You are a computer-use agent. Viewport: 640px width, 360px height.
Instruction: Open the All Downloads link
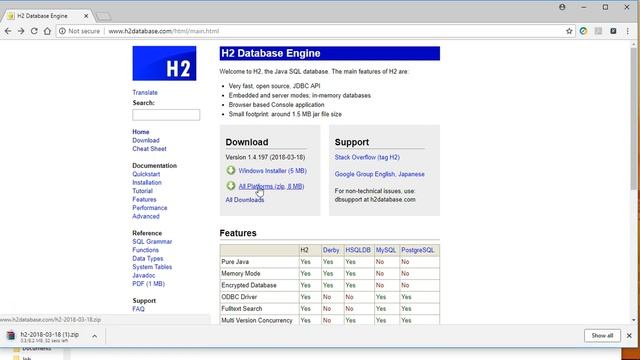pyautogui.click(x=245, y=200)
